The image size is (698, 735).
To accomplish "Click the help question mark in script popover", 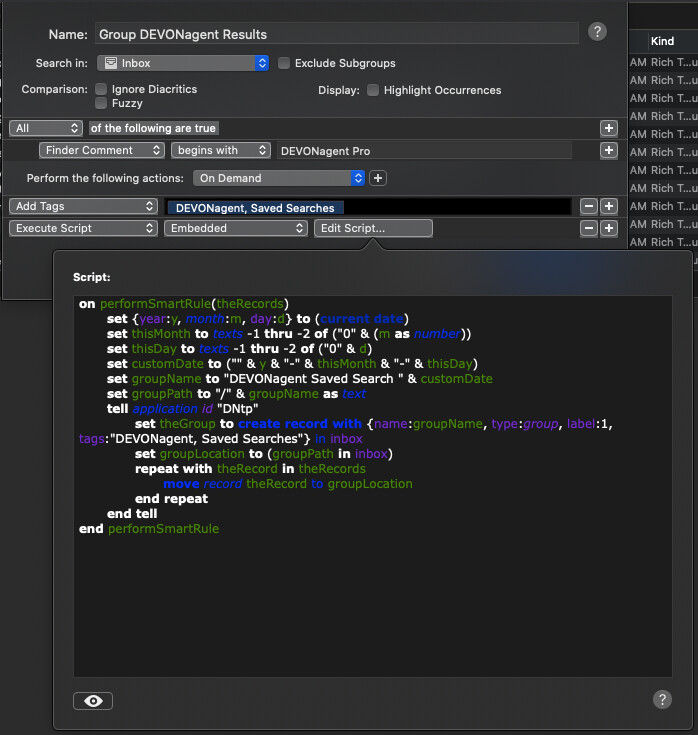I will [x=662, y=700].
